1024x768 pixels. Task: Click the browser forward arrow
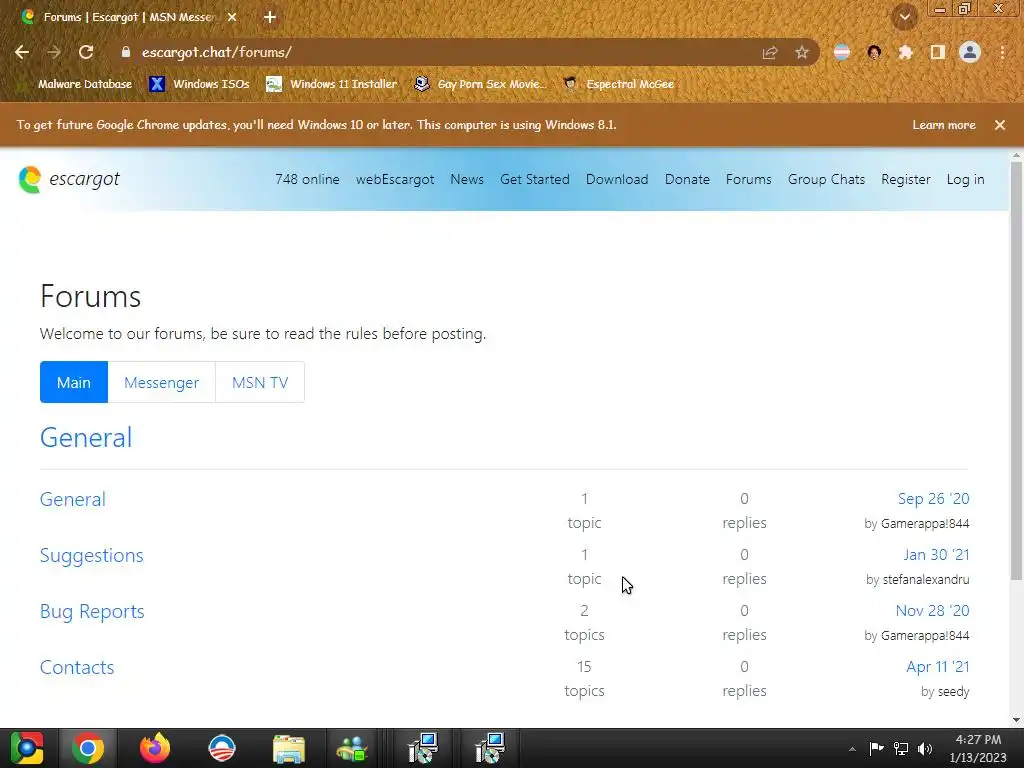pyautogui.click(x=54, y=52)
